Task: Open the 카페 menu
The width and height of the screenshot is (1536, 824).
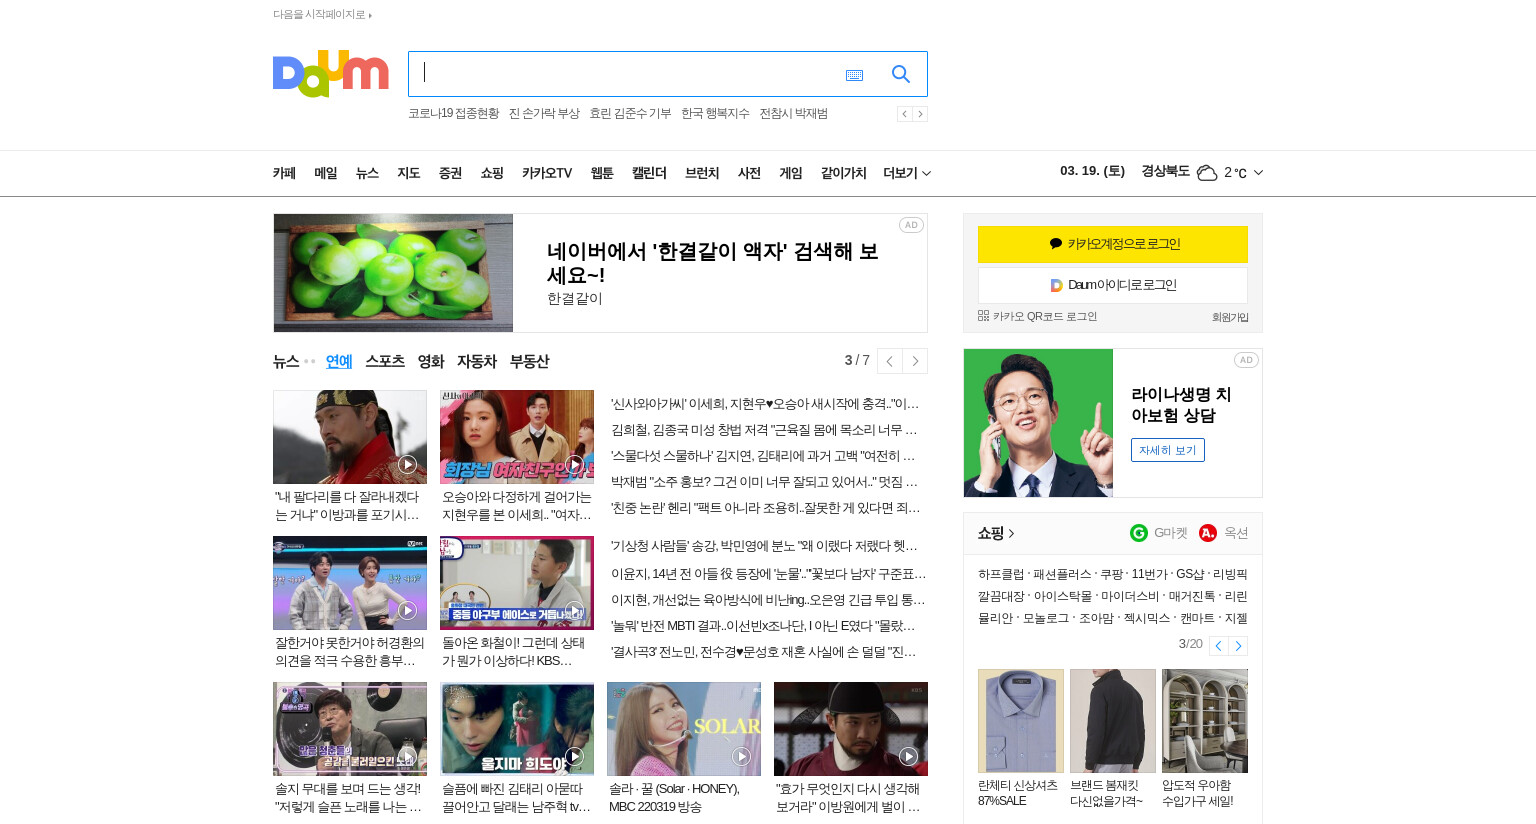Action: coord(284,173)
